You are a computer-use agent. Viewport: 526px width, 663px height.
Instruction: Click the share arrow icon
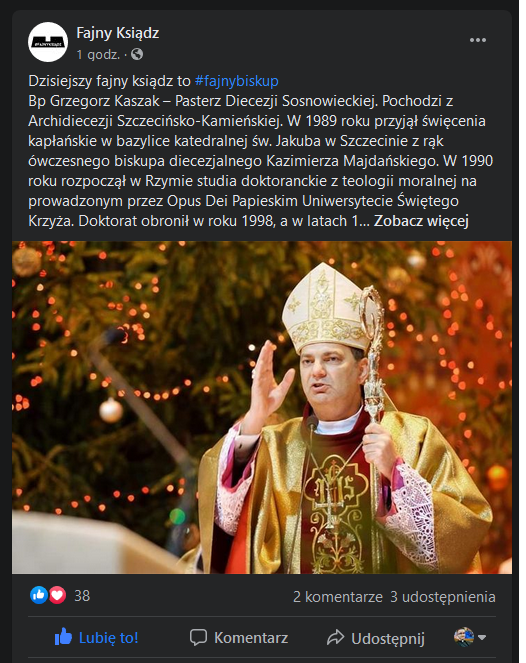pyautogui.click(x=336, y=637)
